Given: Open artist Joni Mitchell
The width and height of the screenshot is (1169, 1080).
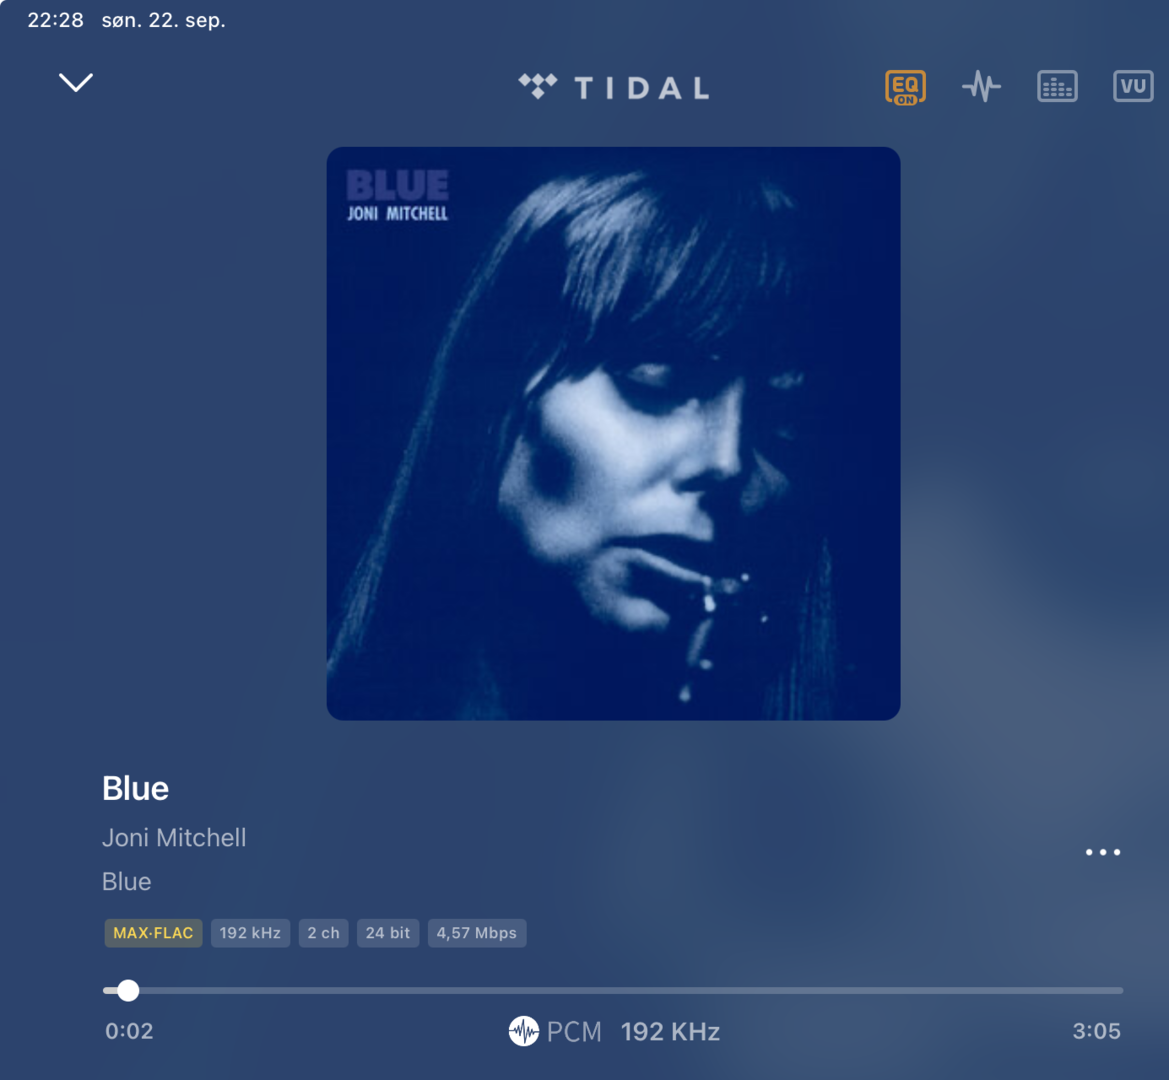Looking at the screenshot, I should 174,838.
